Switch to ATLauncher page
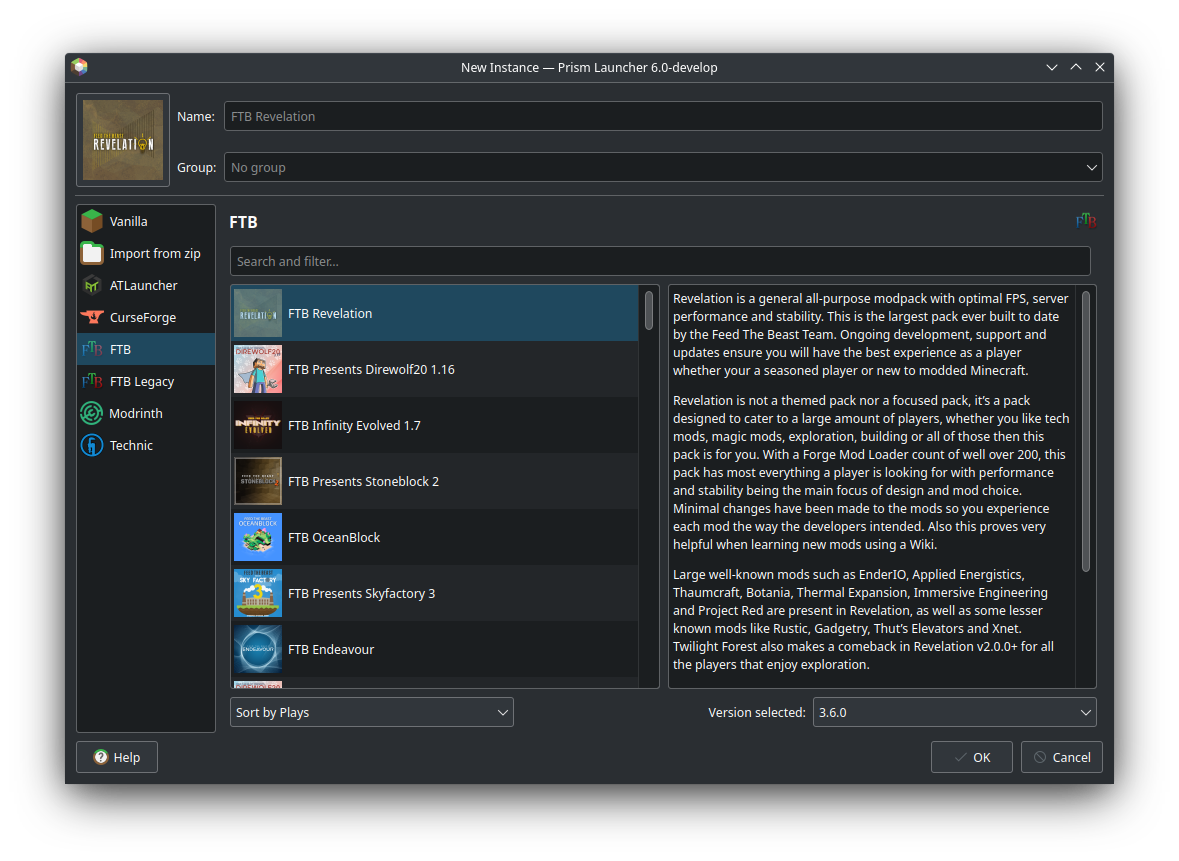1179x861 pixels. [x=146, y=285]
